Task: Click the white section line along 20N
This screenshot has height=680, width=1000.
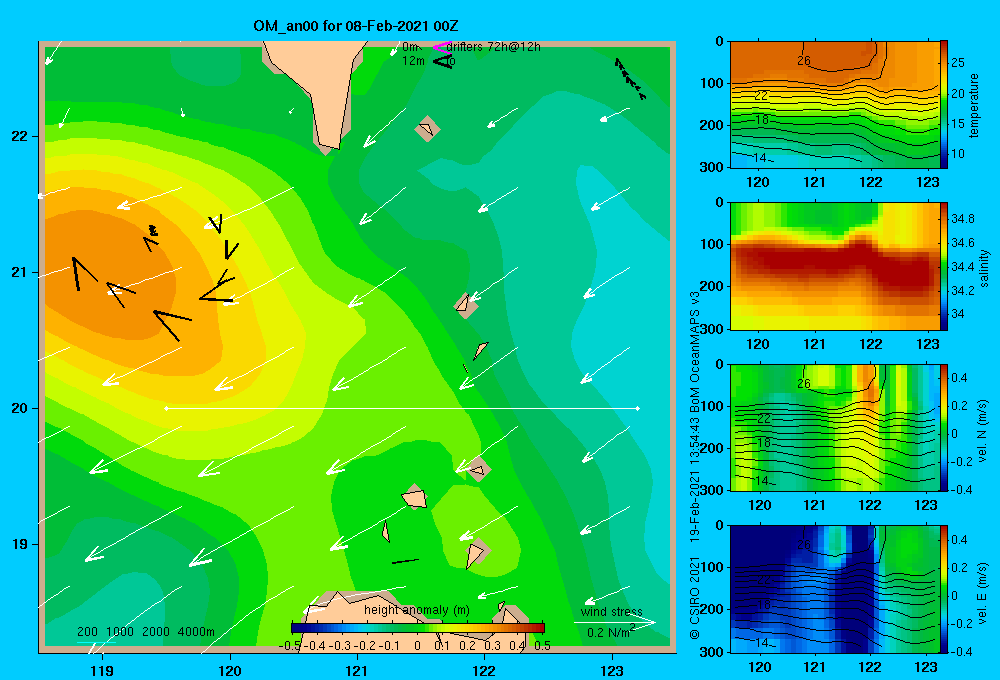Action: (402, 408)
